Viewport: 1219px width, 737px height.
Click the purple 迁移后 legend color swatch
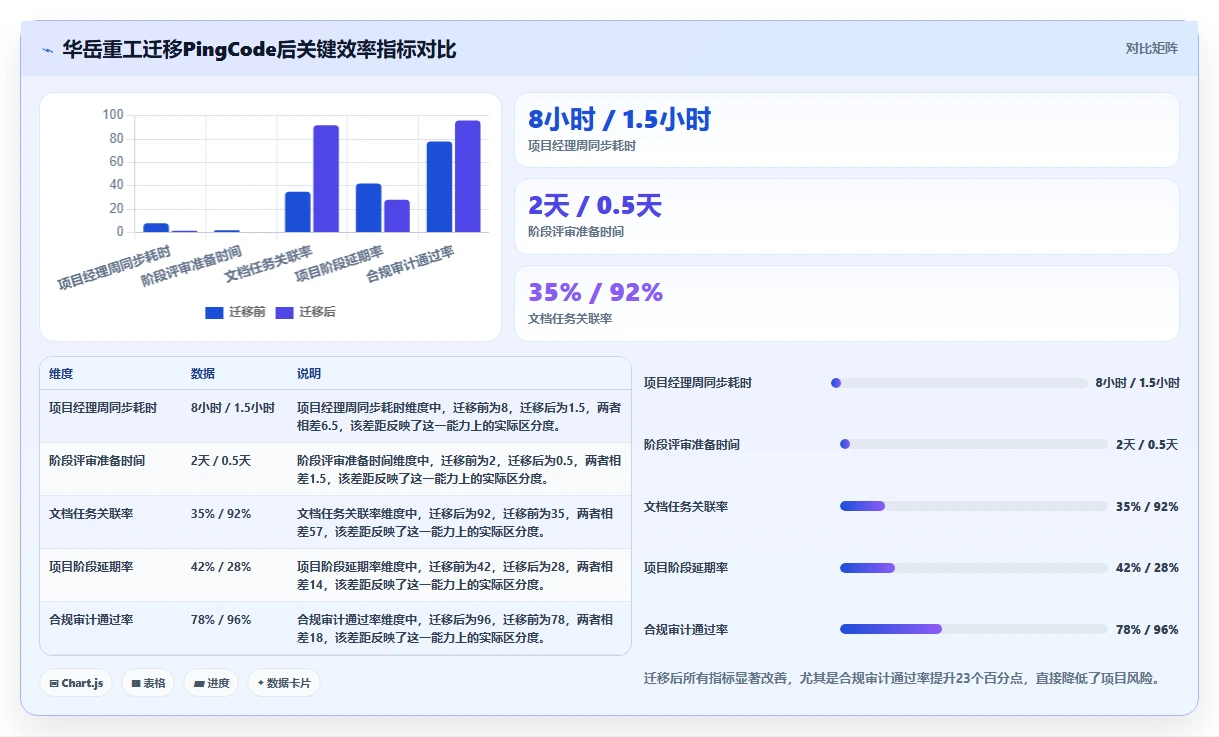284,313
